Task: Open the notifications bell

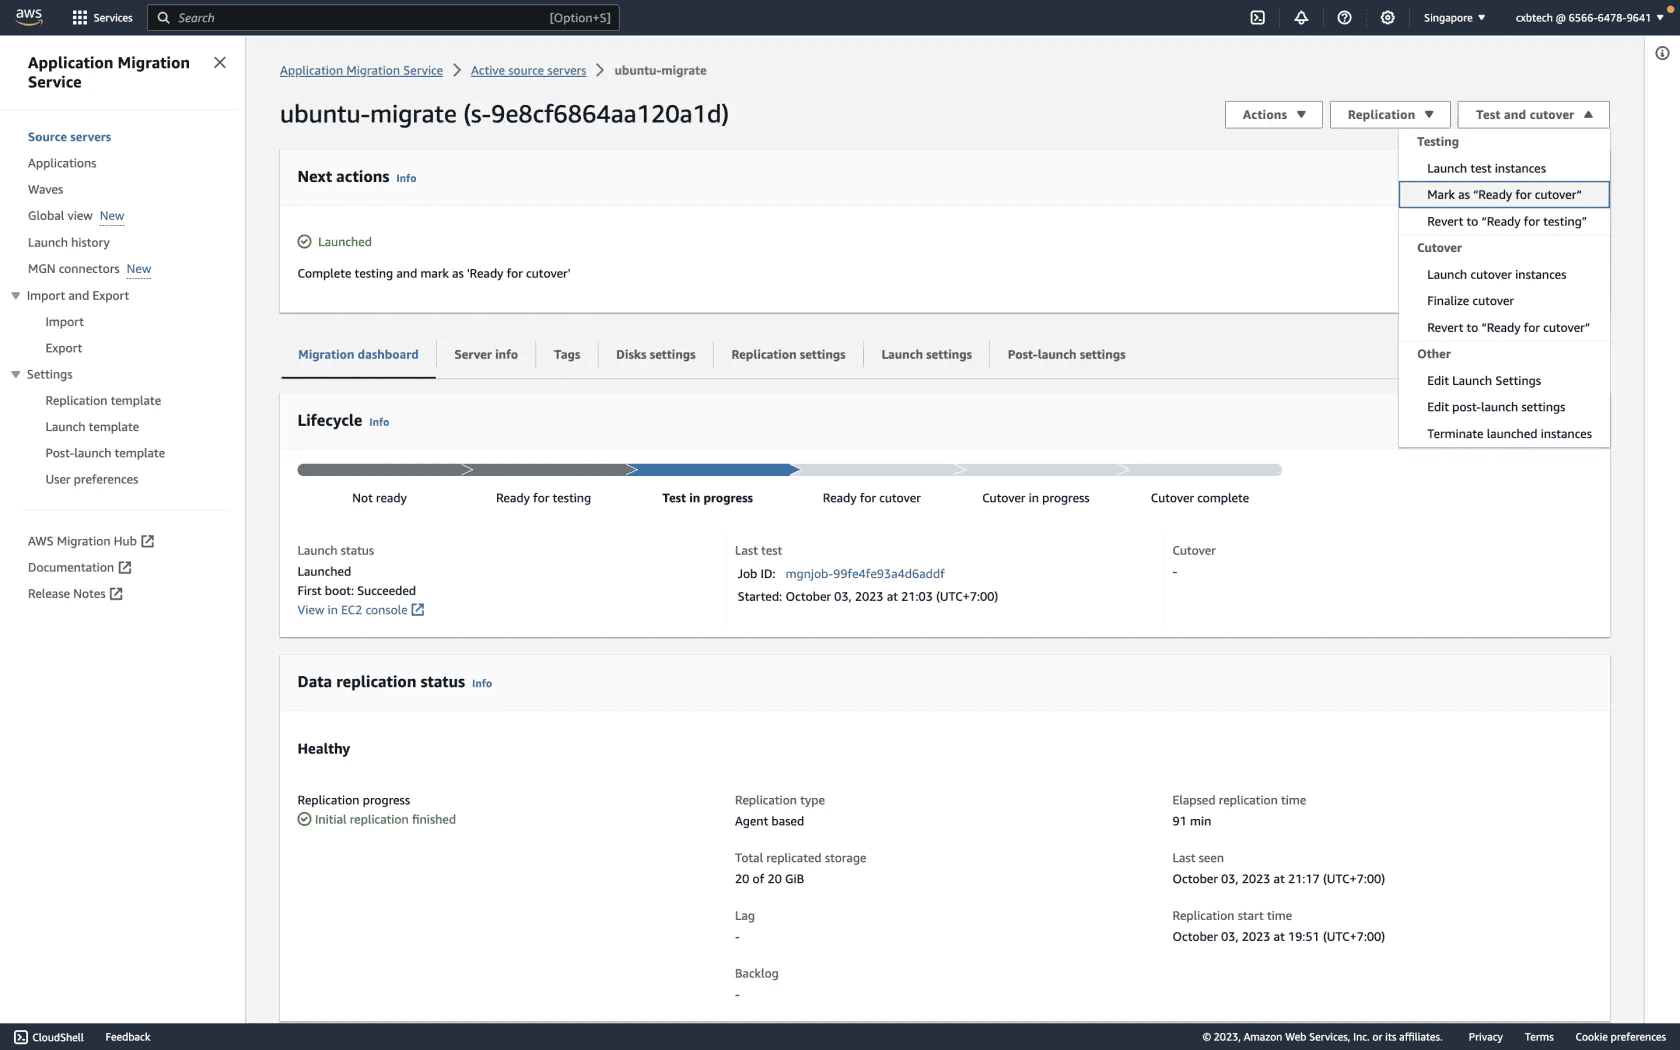Action: pos(1301,18)
